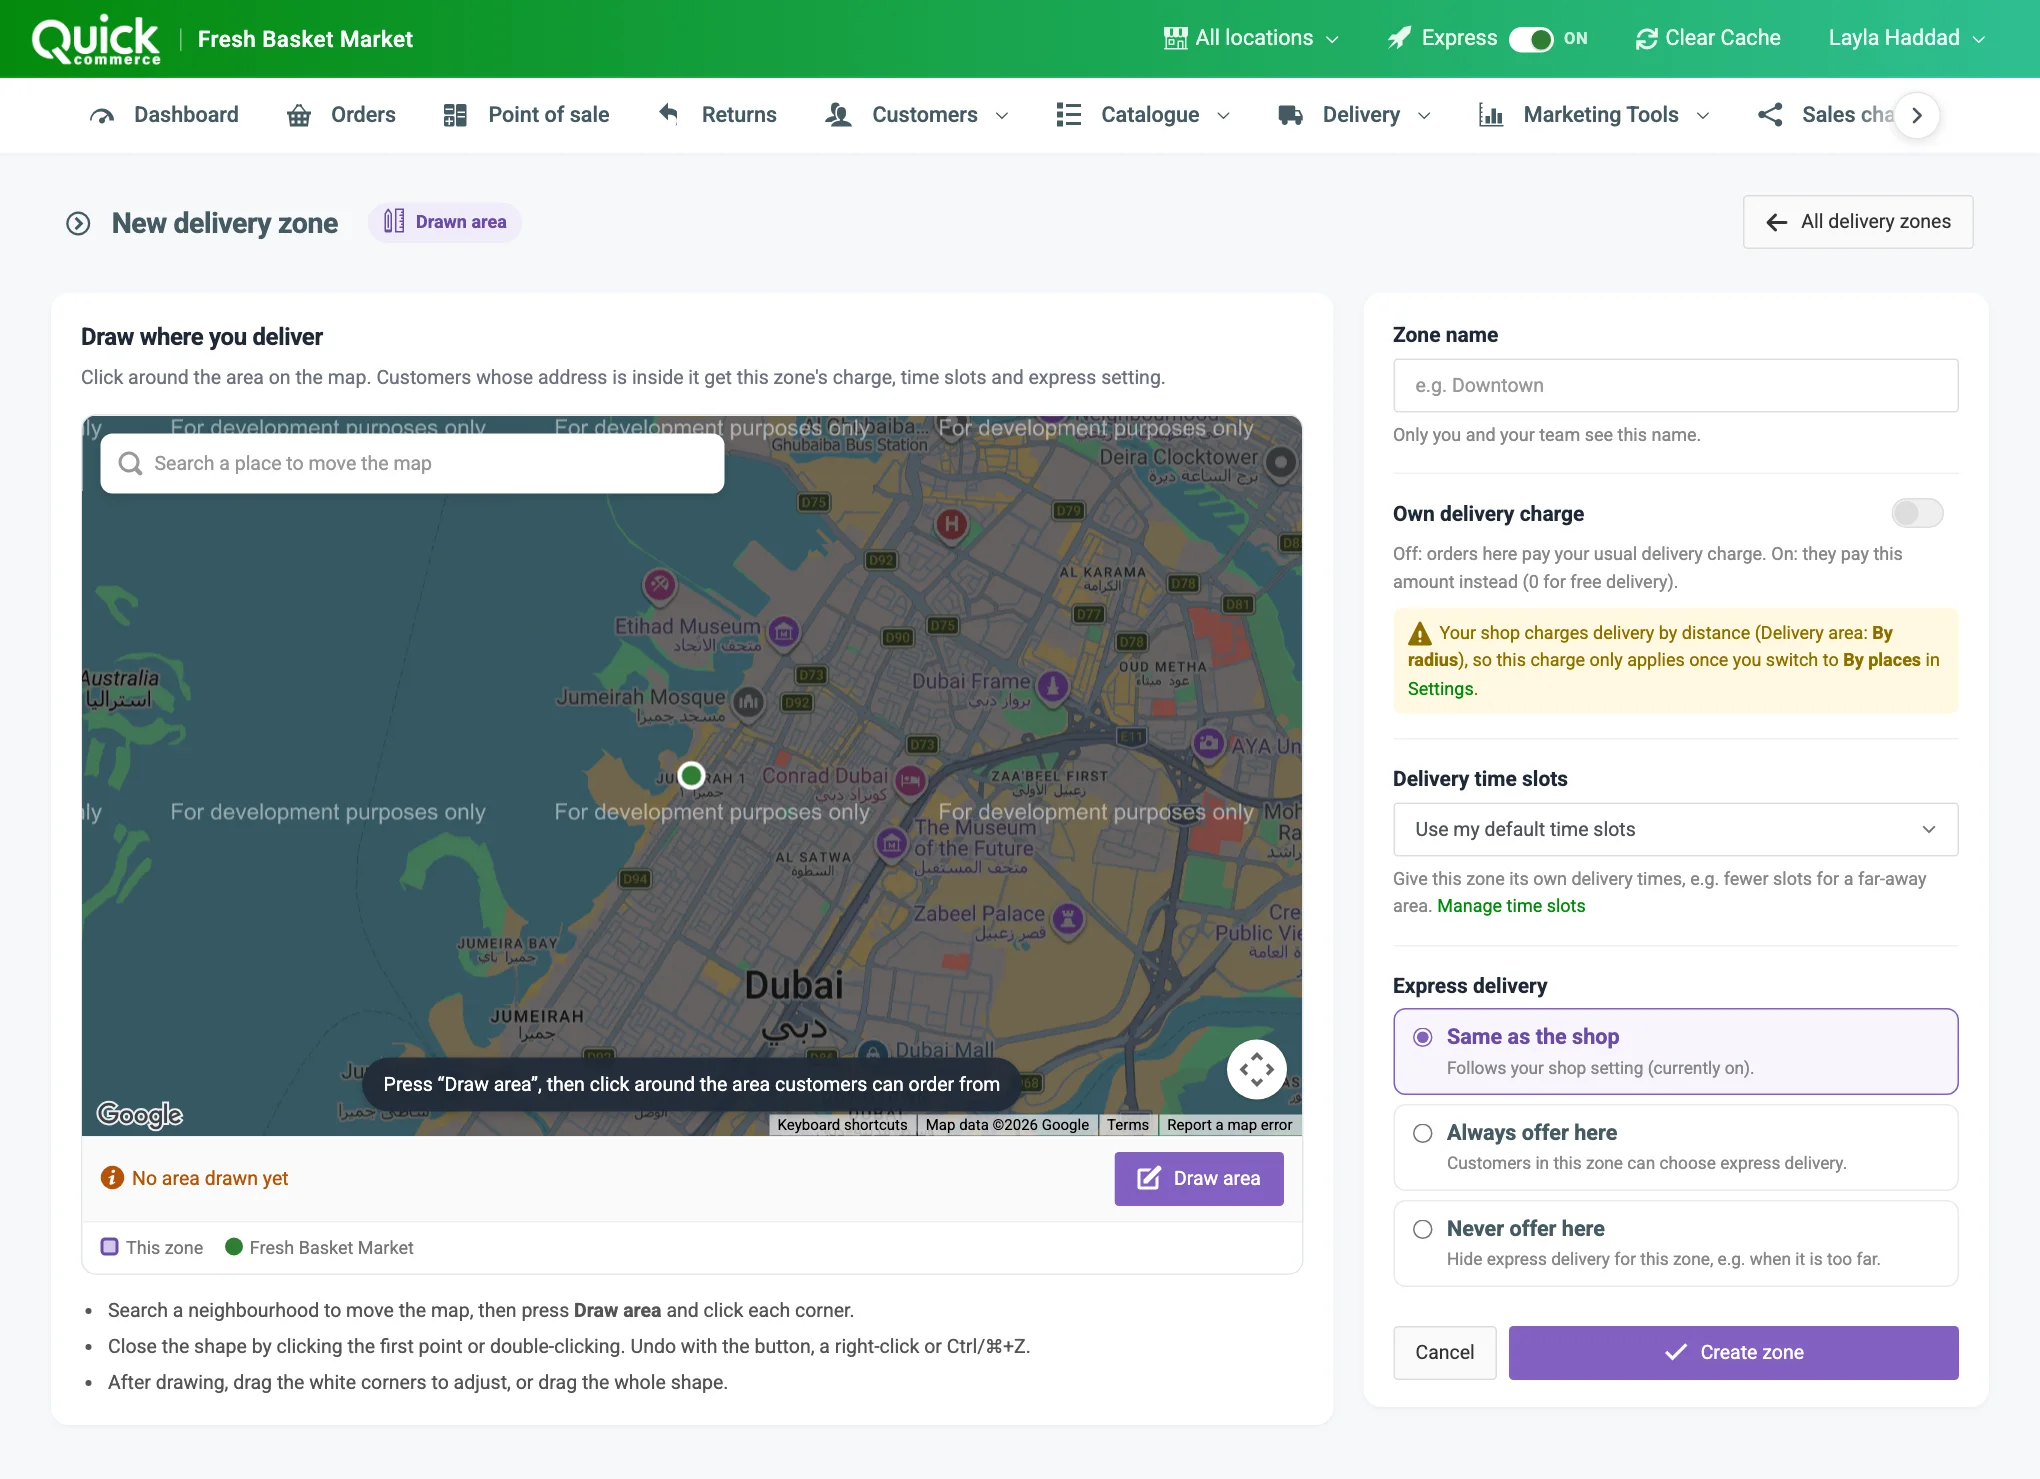Click the Conrad Dubai hotel pin
Screen dimensions: 2040x1479
[x=910, y=780]
